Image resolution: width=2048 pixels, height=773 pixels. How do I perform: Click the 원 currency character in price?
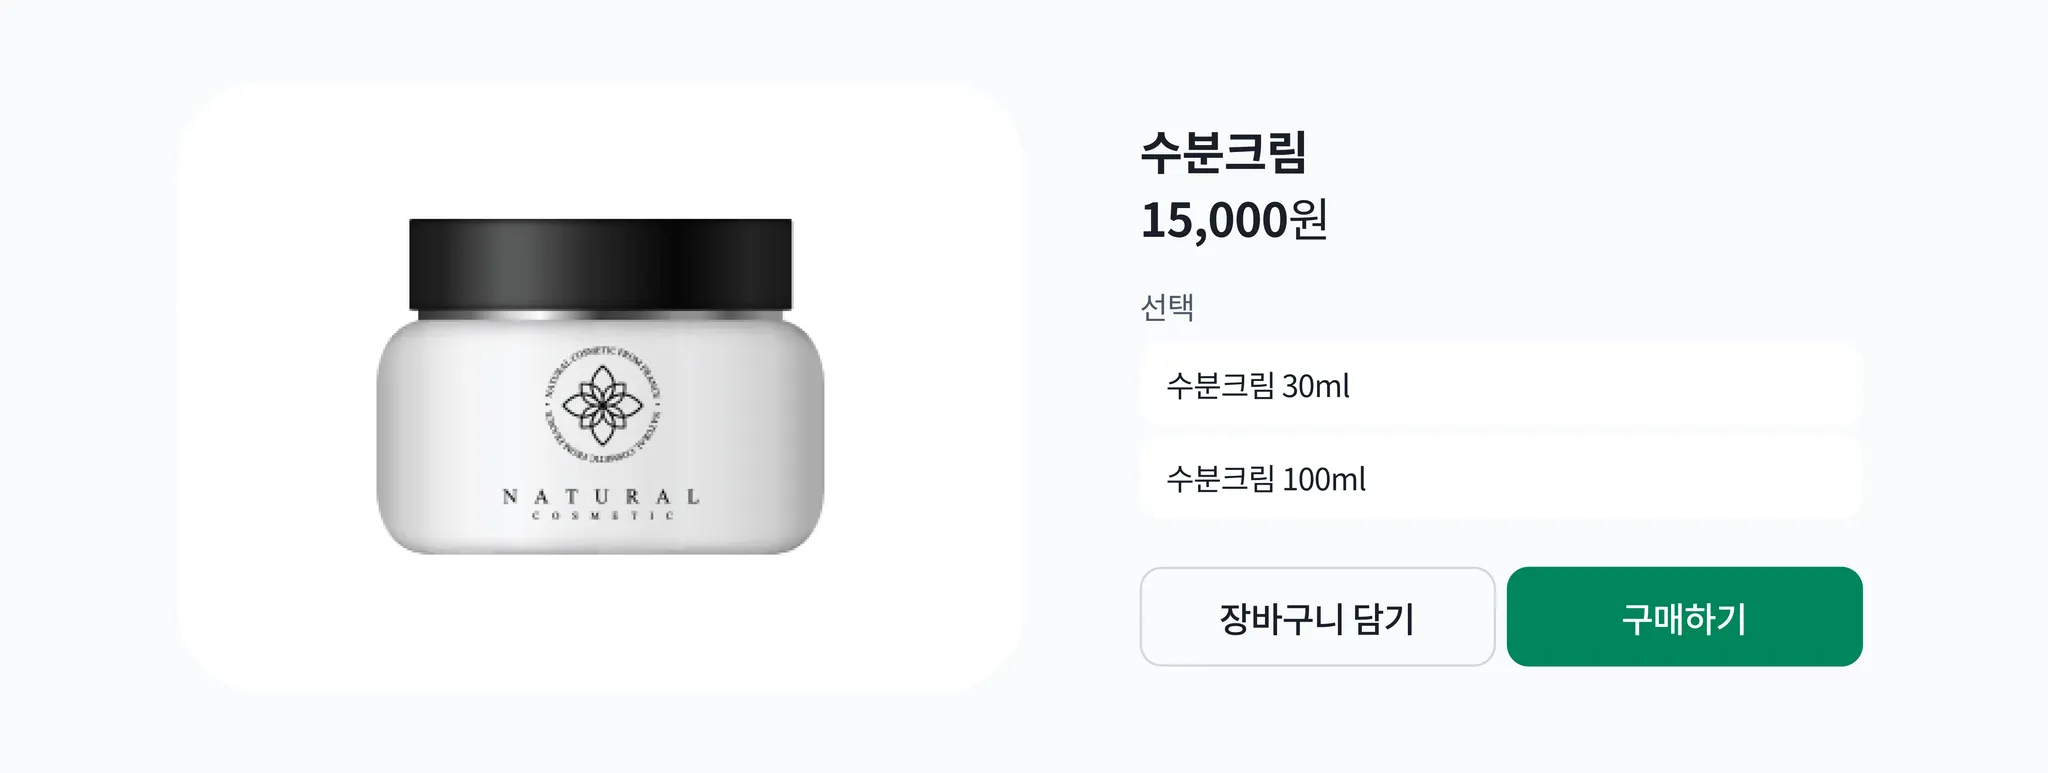(x=1309, y=219)
